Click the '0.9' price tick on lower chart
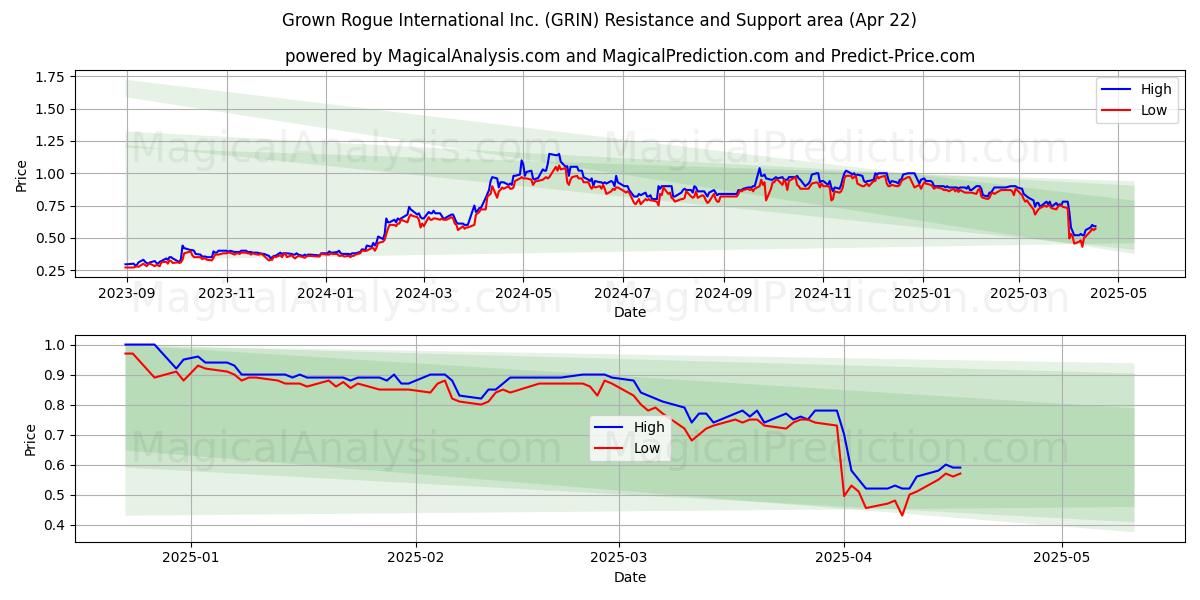 click(56, 375)
